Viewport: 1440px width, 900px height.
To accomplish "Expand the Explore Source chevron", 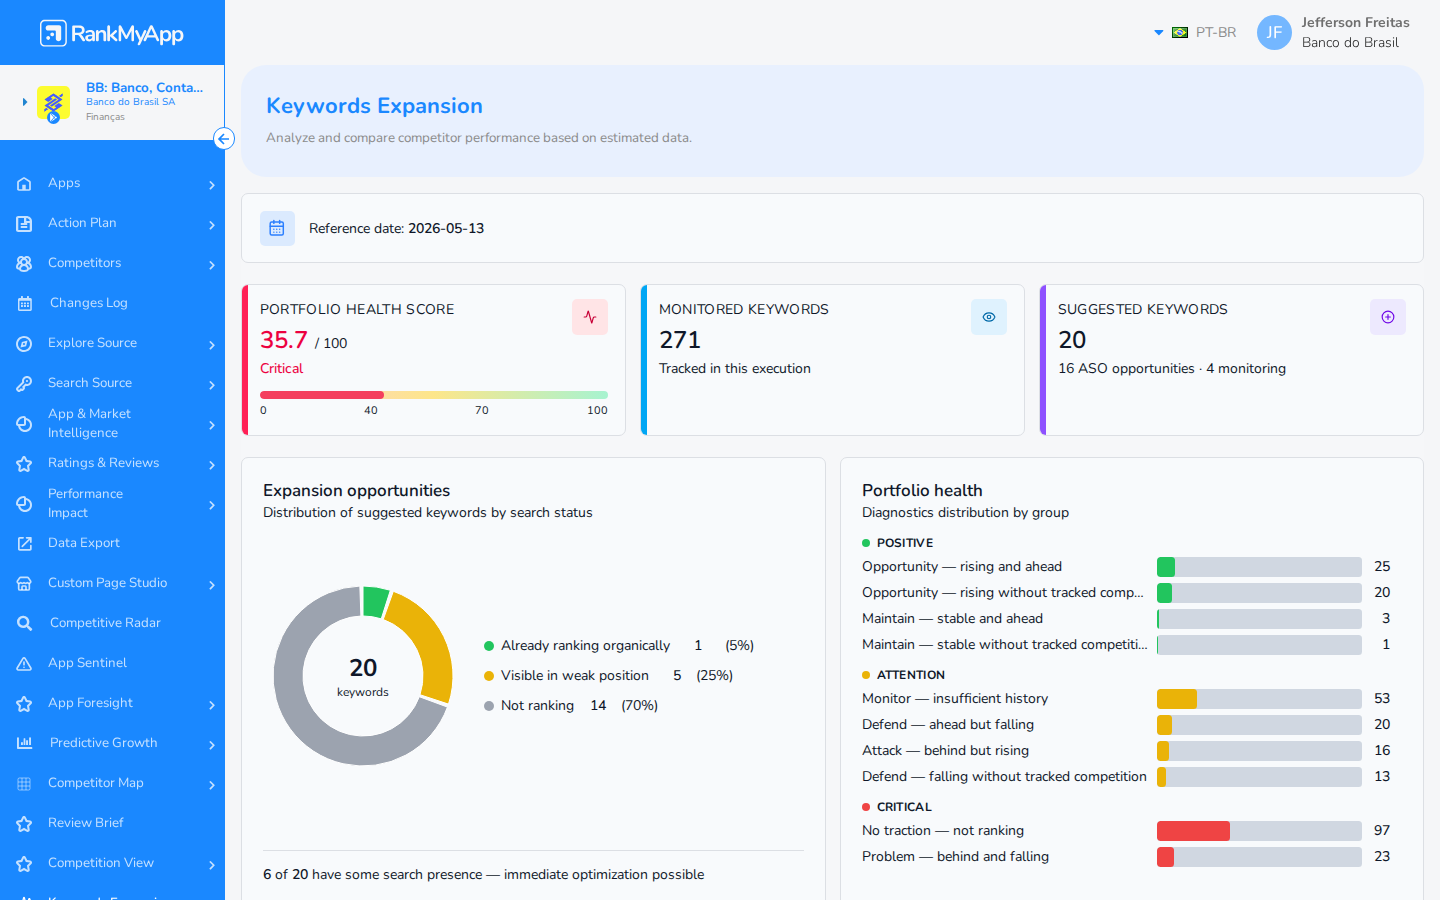I will [x=212, y=345].
